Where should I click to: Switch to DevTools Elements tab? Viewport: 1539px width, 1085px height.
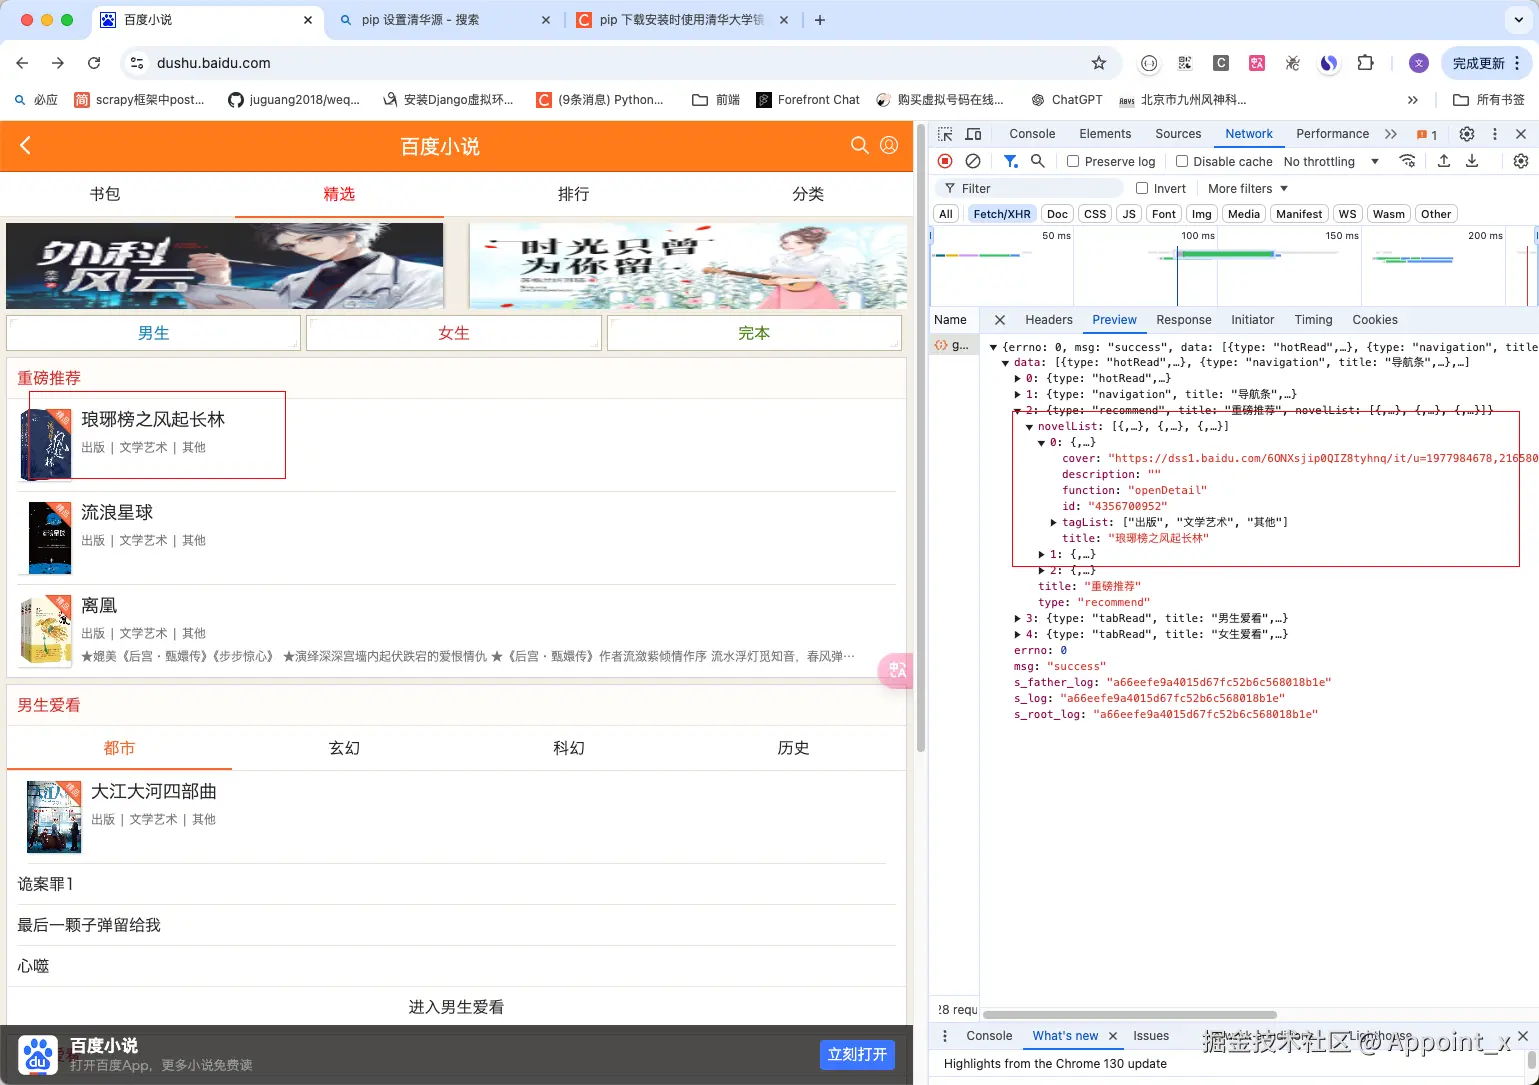tap(1105, 134)
